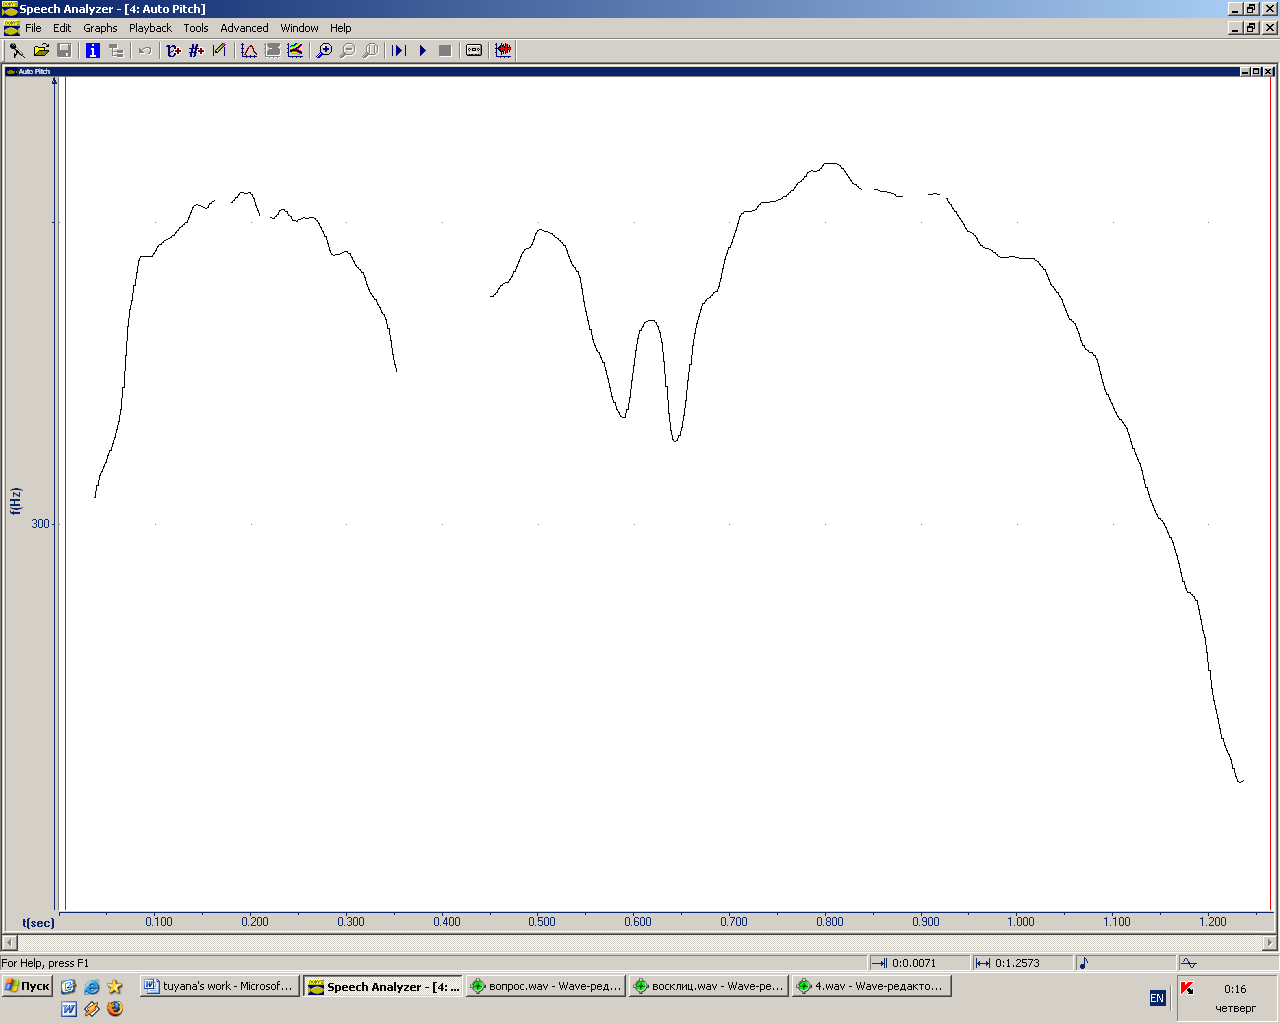Click the microphone record toolbar icon
The width and height of the screenshot is (1280, 1024).
click(17, 50)
